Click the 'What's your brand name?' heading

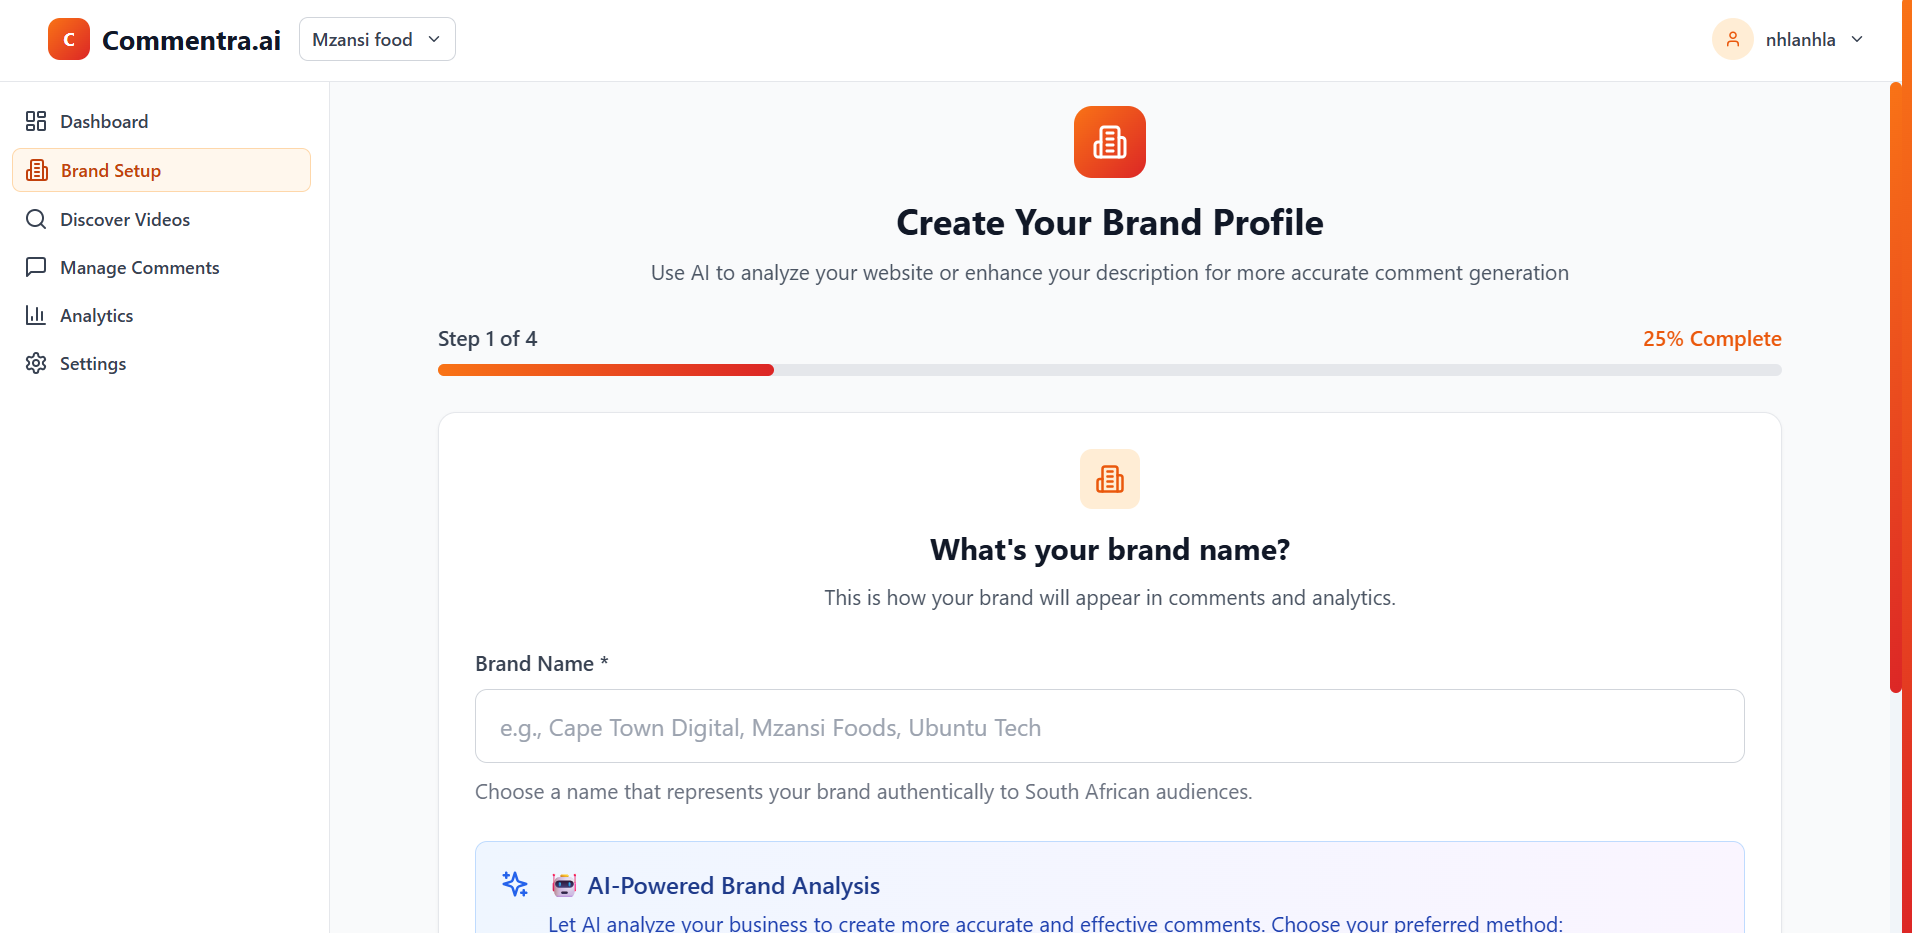click(x=1110, y=550)
